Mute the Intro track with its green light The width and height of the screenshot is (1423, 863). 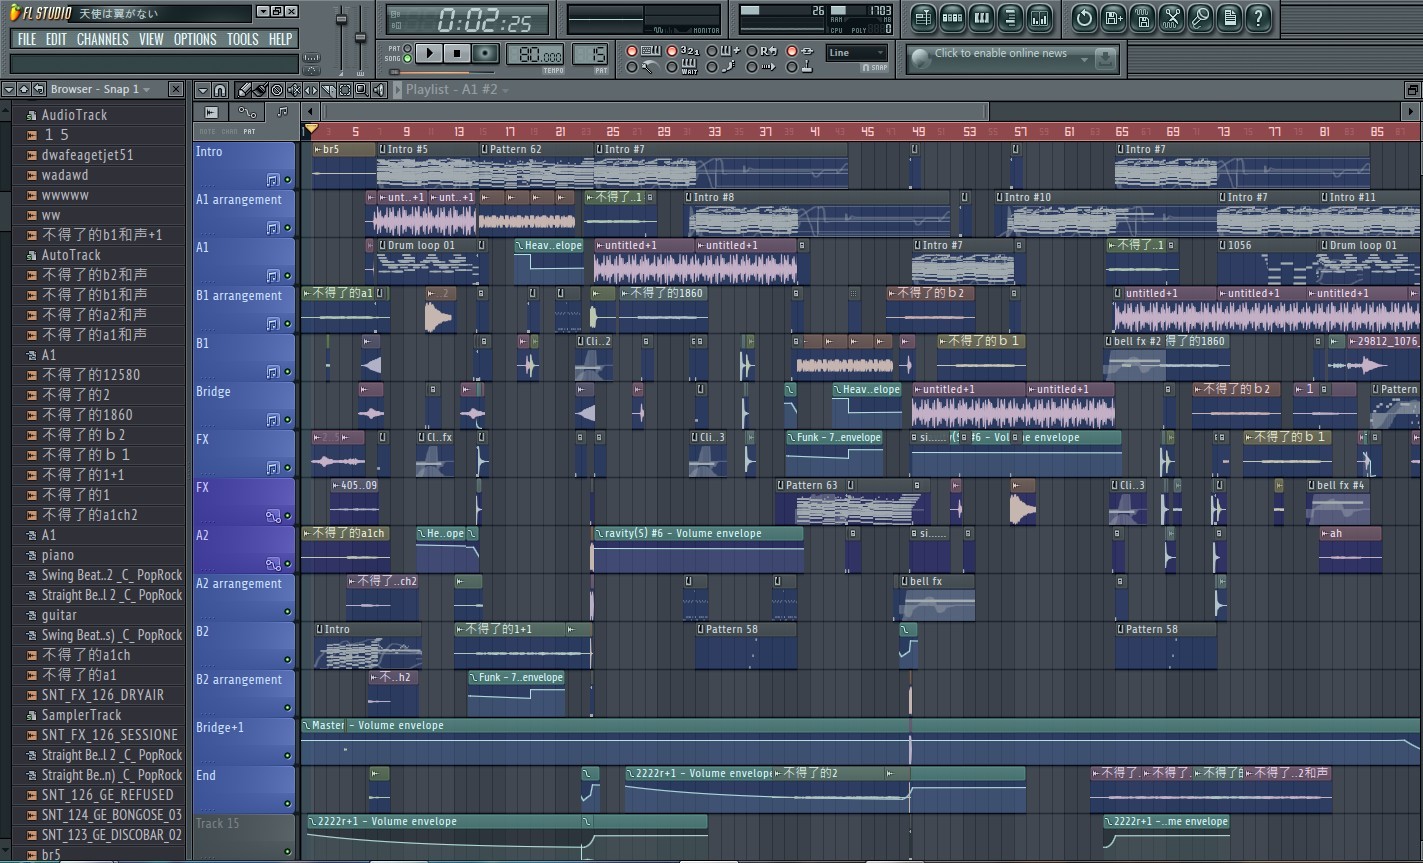[x=288, y=180]
